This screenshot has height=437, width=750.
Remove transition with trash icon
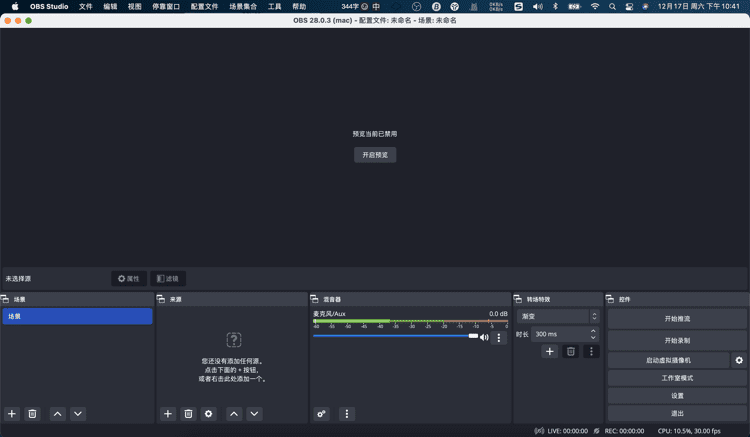click(x=571, y=351)
